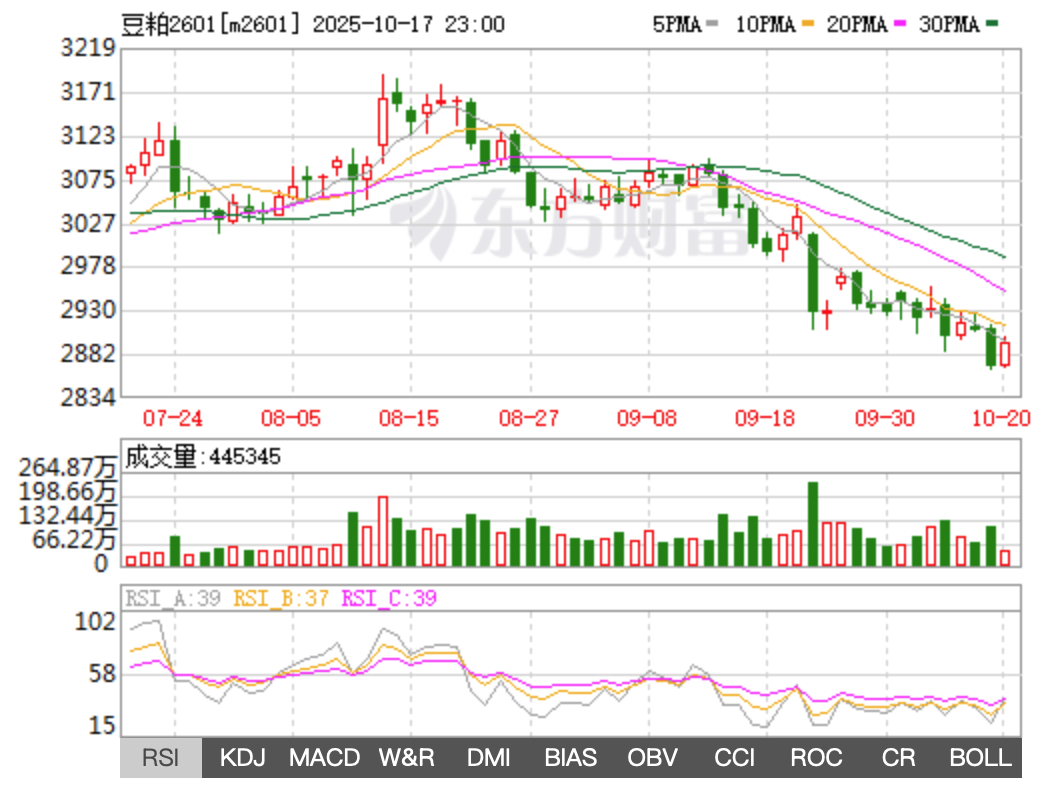Click the orange 10PMA legend swatch
Viewport: 1048px width, 794px height.
806,26
